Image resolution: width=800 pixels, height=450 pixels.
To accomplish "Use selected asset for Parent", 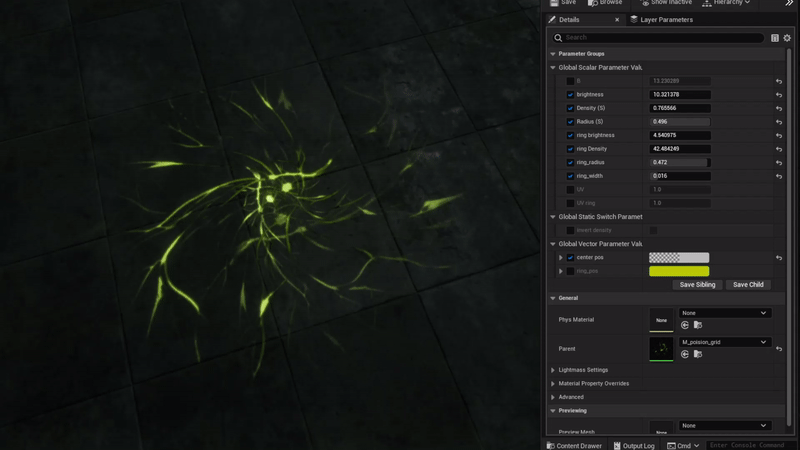I will (685, 354).
